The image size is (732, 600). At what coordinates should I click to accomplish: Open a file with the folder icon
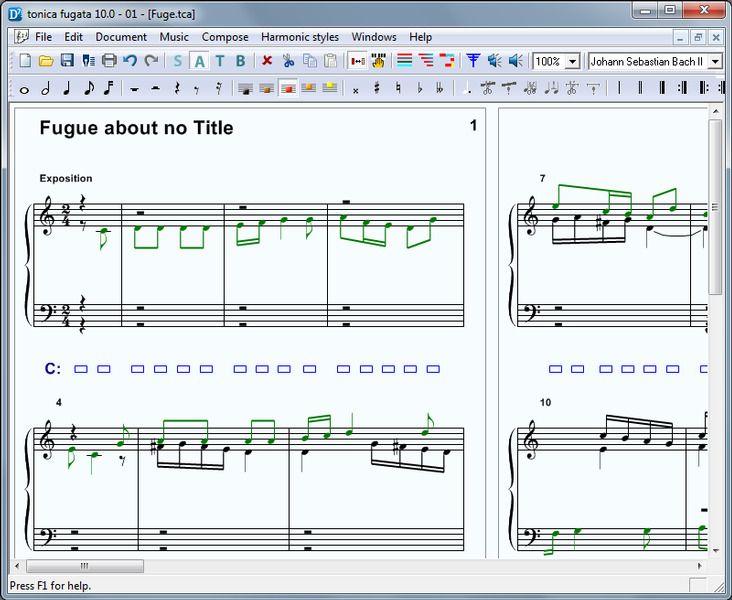pos(46,61)
